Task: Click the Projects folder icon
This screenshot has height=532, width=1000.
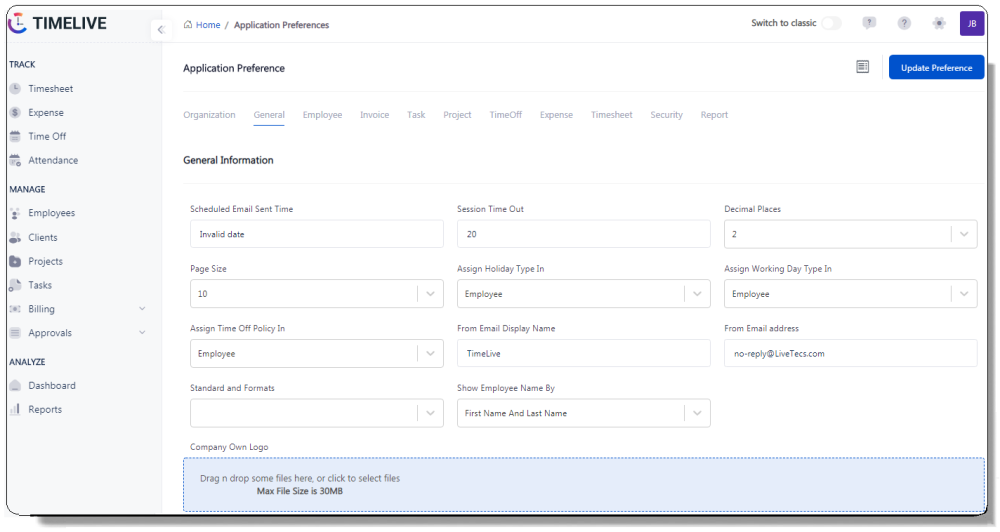Action: click(x=15, y=262)
